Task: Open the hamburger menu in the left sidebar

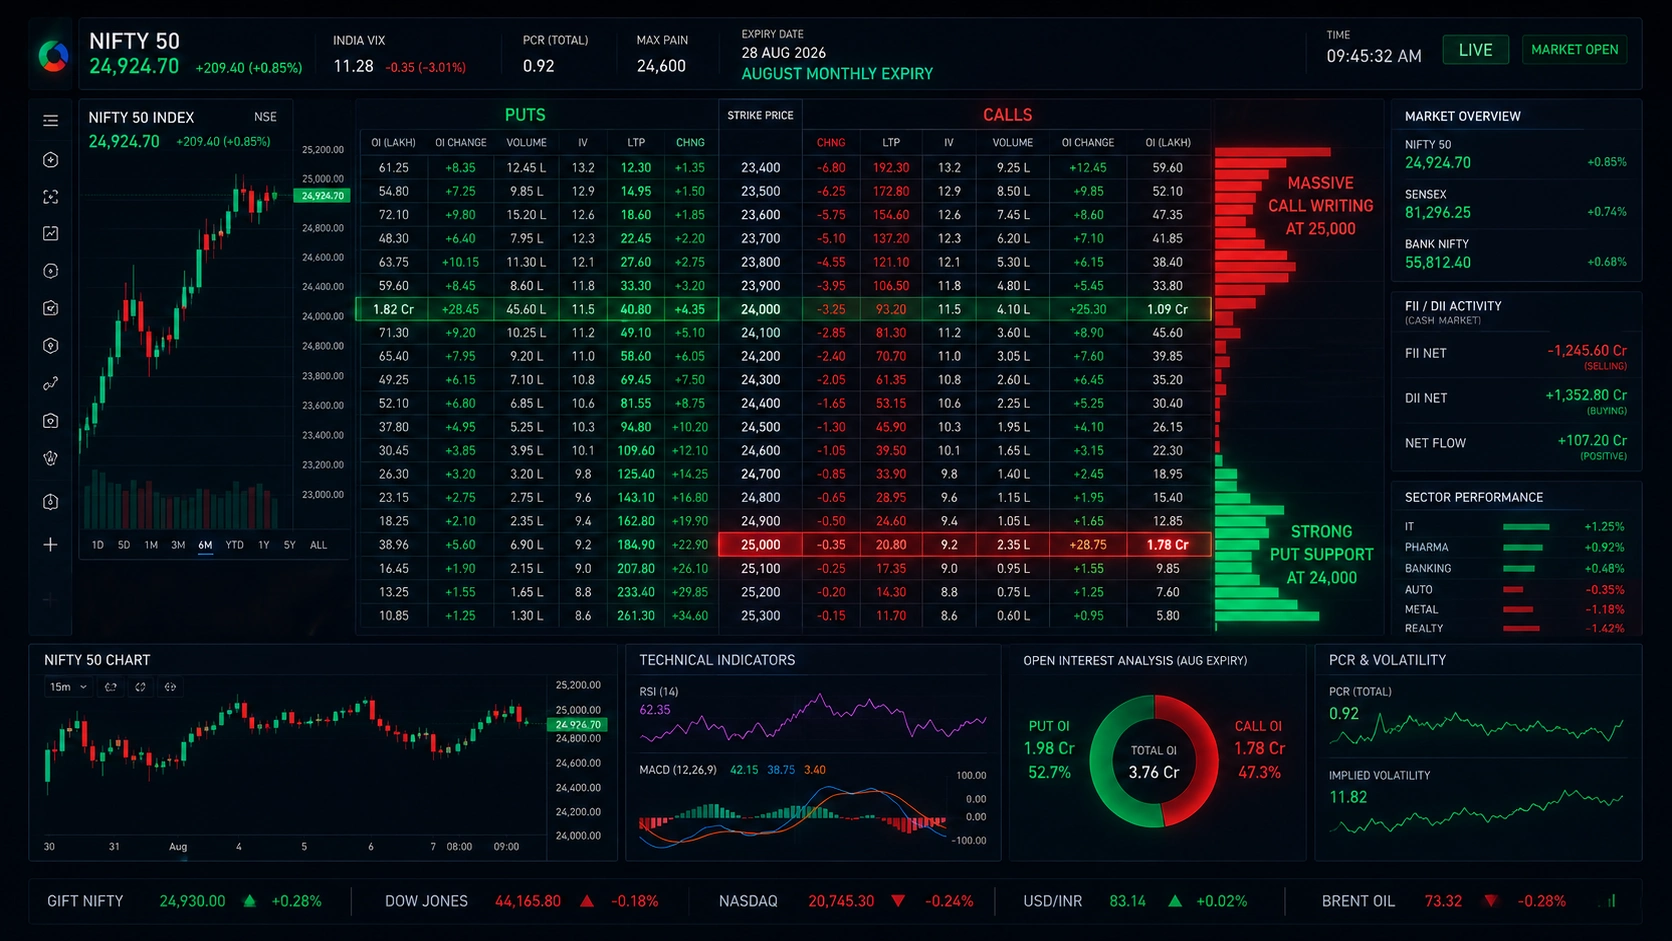Action: pyautogui.click(x=50, y=121)
